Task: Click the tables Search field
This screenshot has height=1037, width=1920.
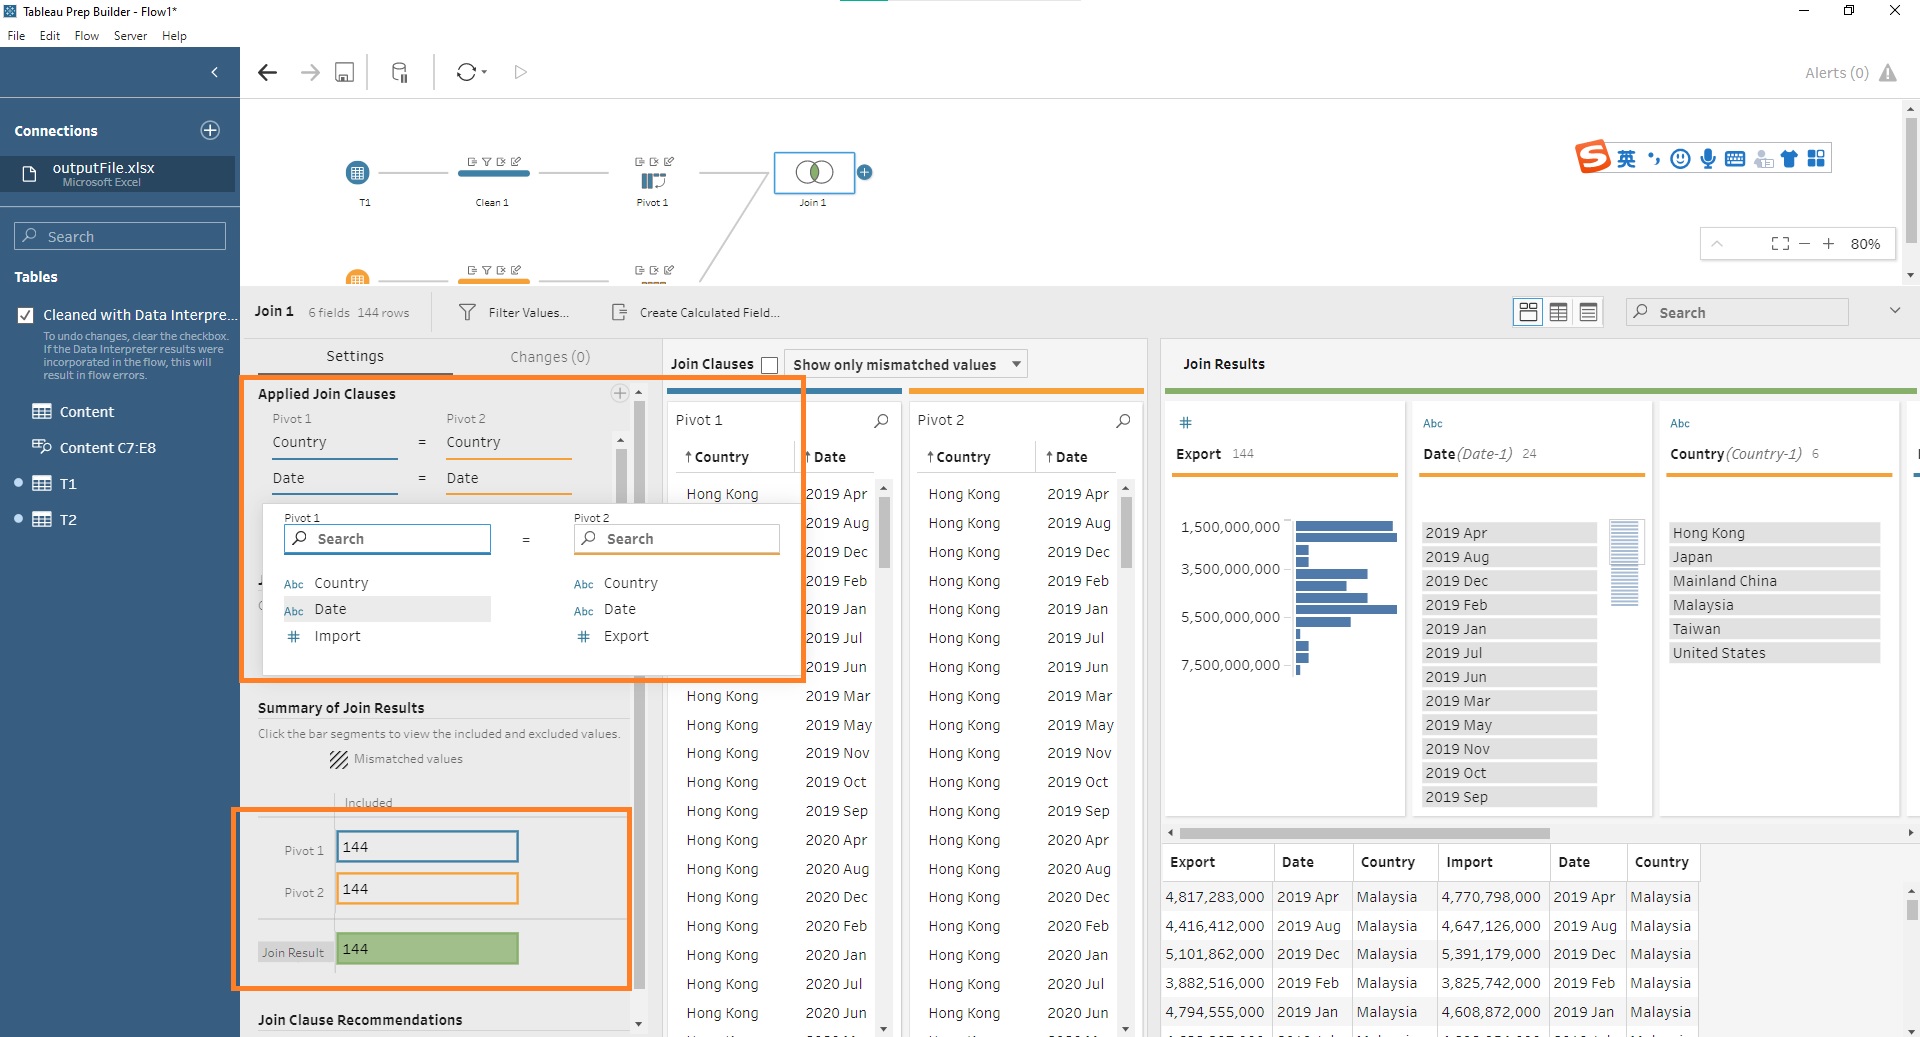Action: 120,236
